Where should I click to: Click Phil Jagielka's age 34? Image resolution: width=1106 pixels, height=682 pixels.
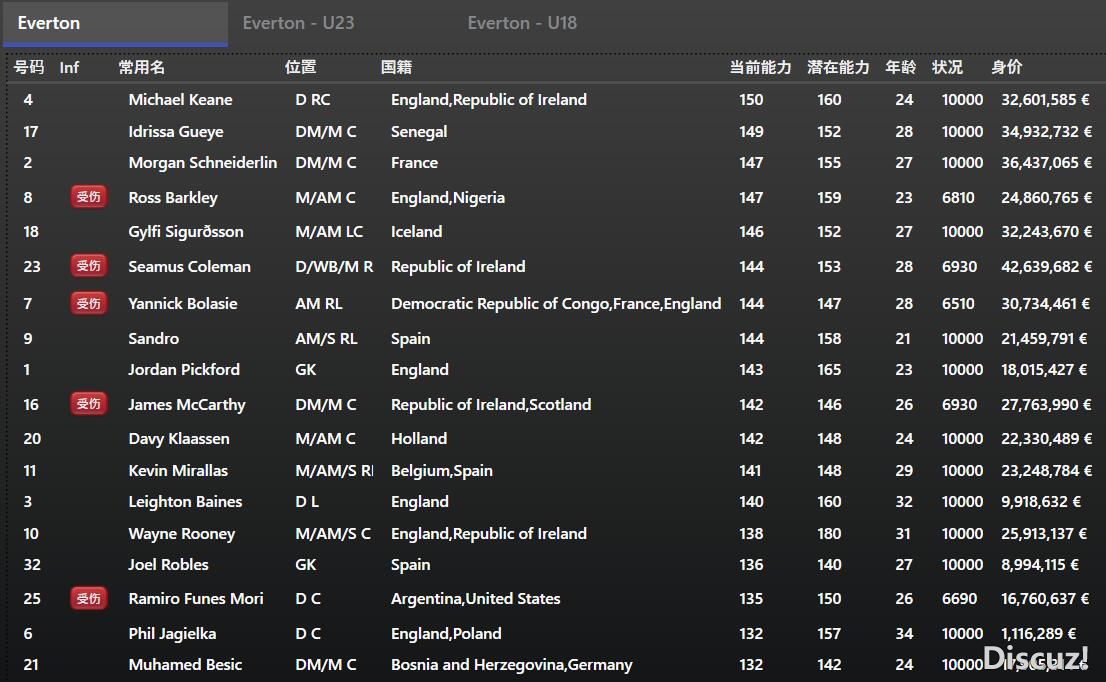click(x=904, y=634)
